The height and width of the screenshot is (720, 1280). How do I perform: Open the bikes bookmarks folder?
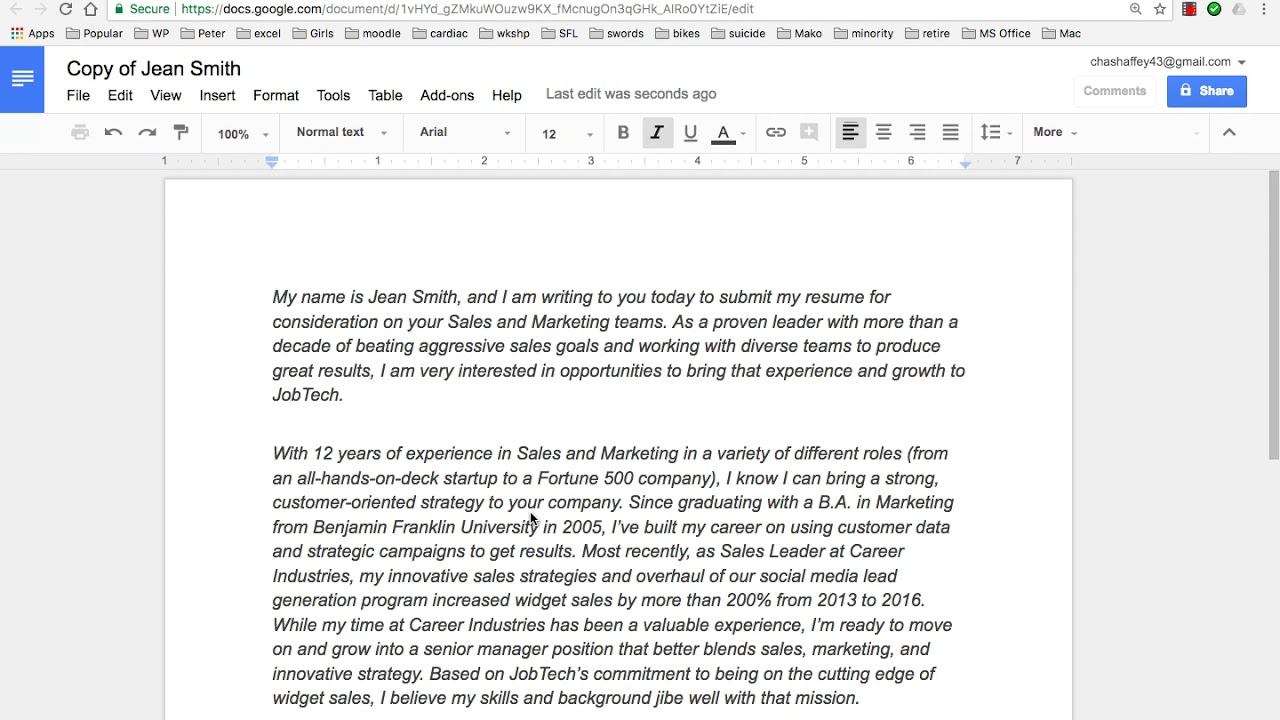click(x=678, y=33)
